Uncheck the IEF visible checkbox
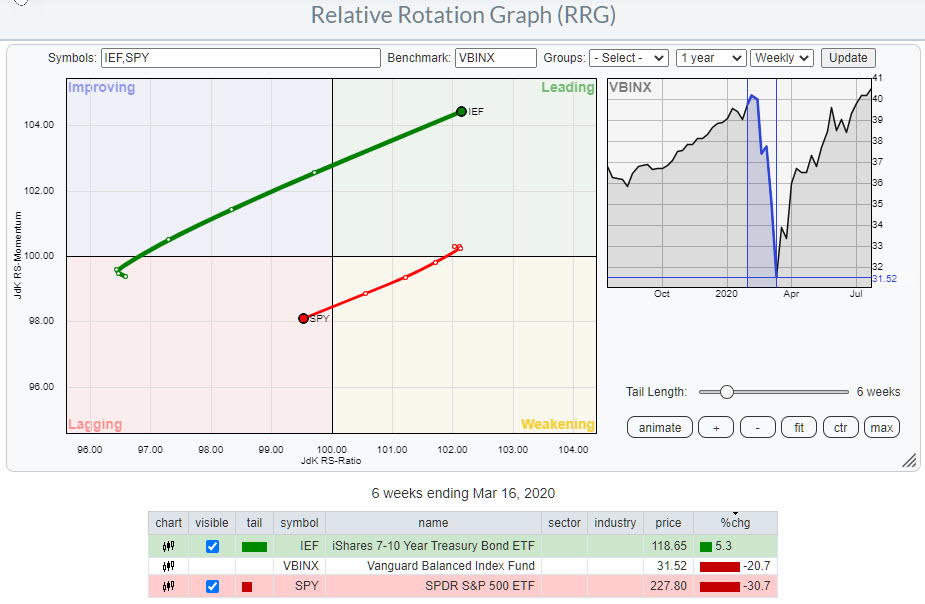The width and height of the screenshot is (925, 604). (x=212, y=547)
